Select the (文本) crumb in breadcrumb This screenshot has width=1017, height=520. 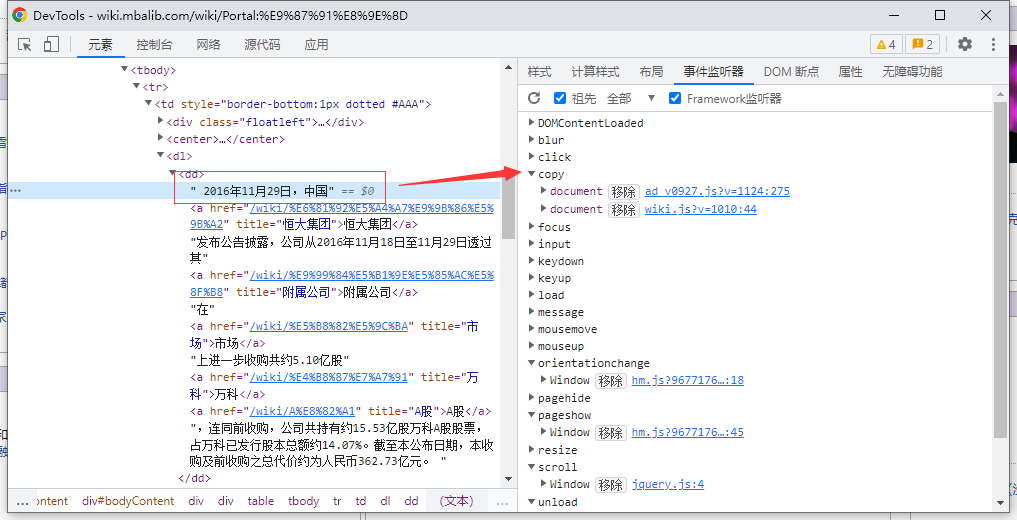pyautogui.click(x=456, y=501)
